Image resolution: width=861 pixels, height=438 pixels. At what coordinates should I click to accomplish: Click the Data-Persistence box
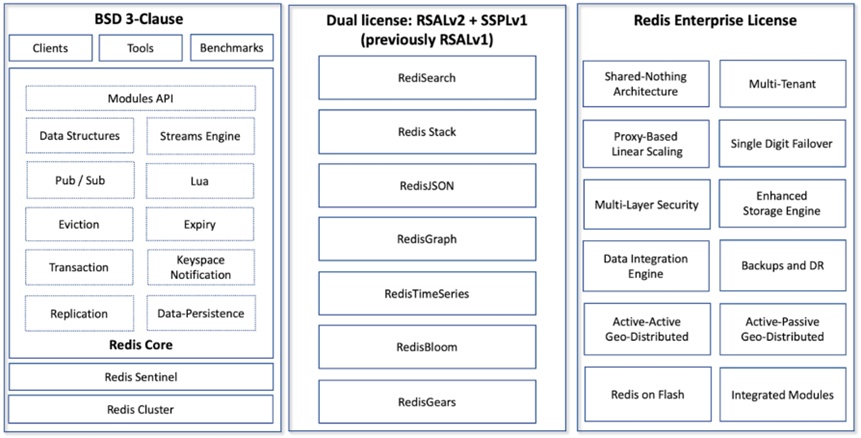200,313
